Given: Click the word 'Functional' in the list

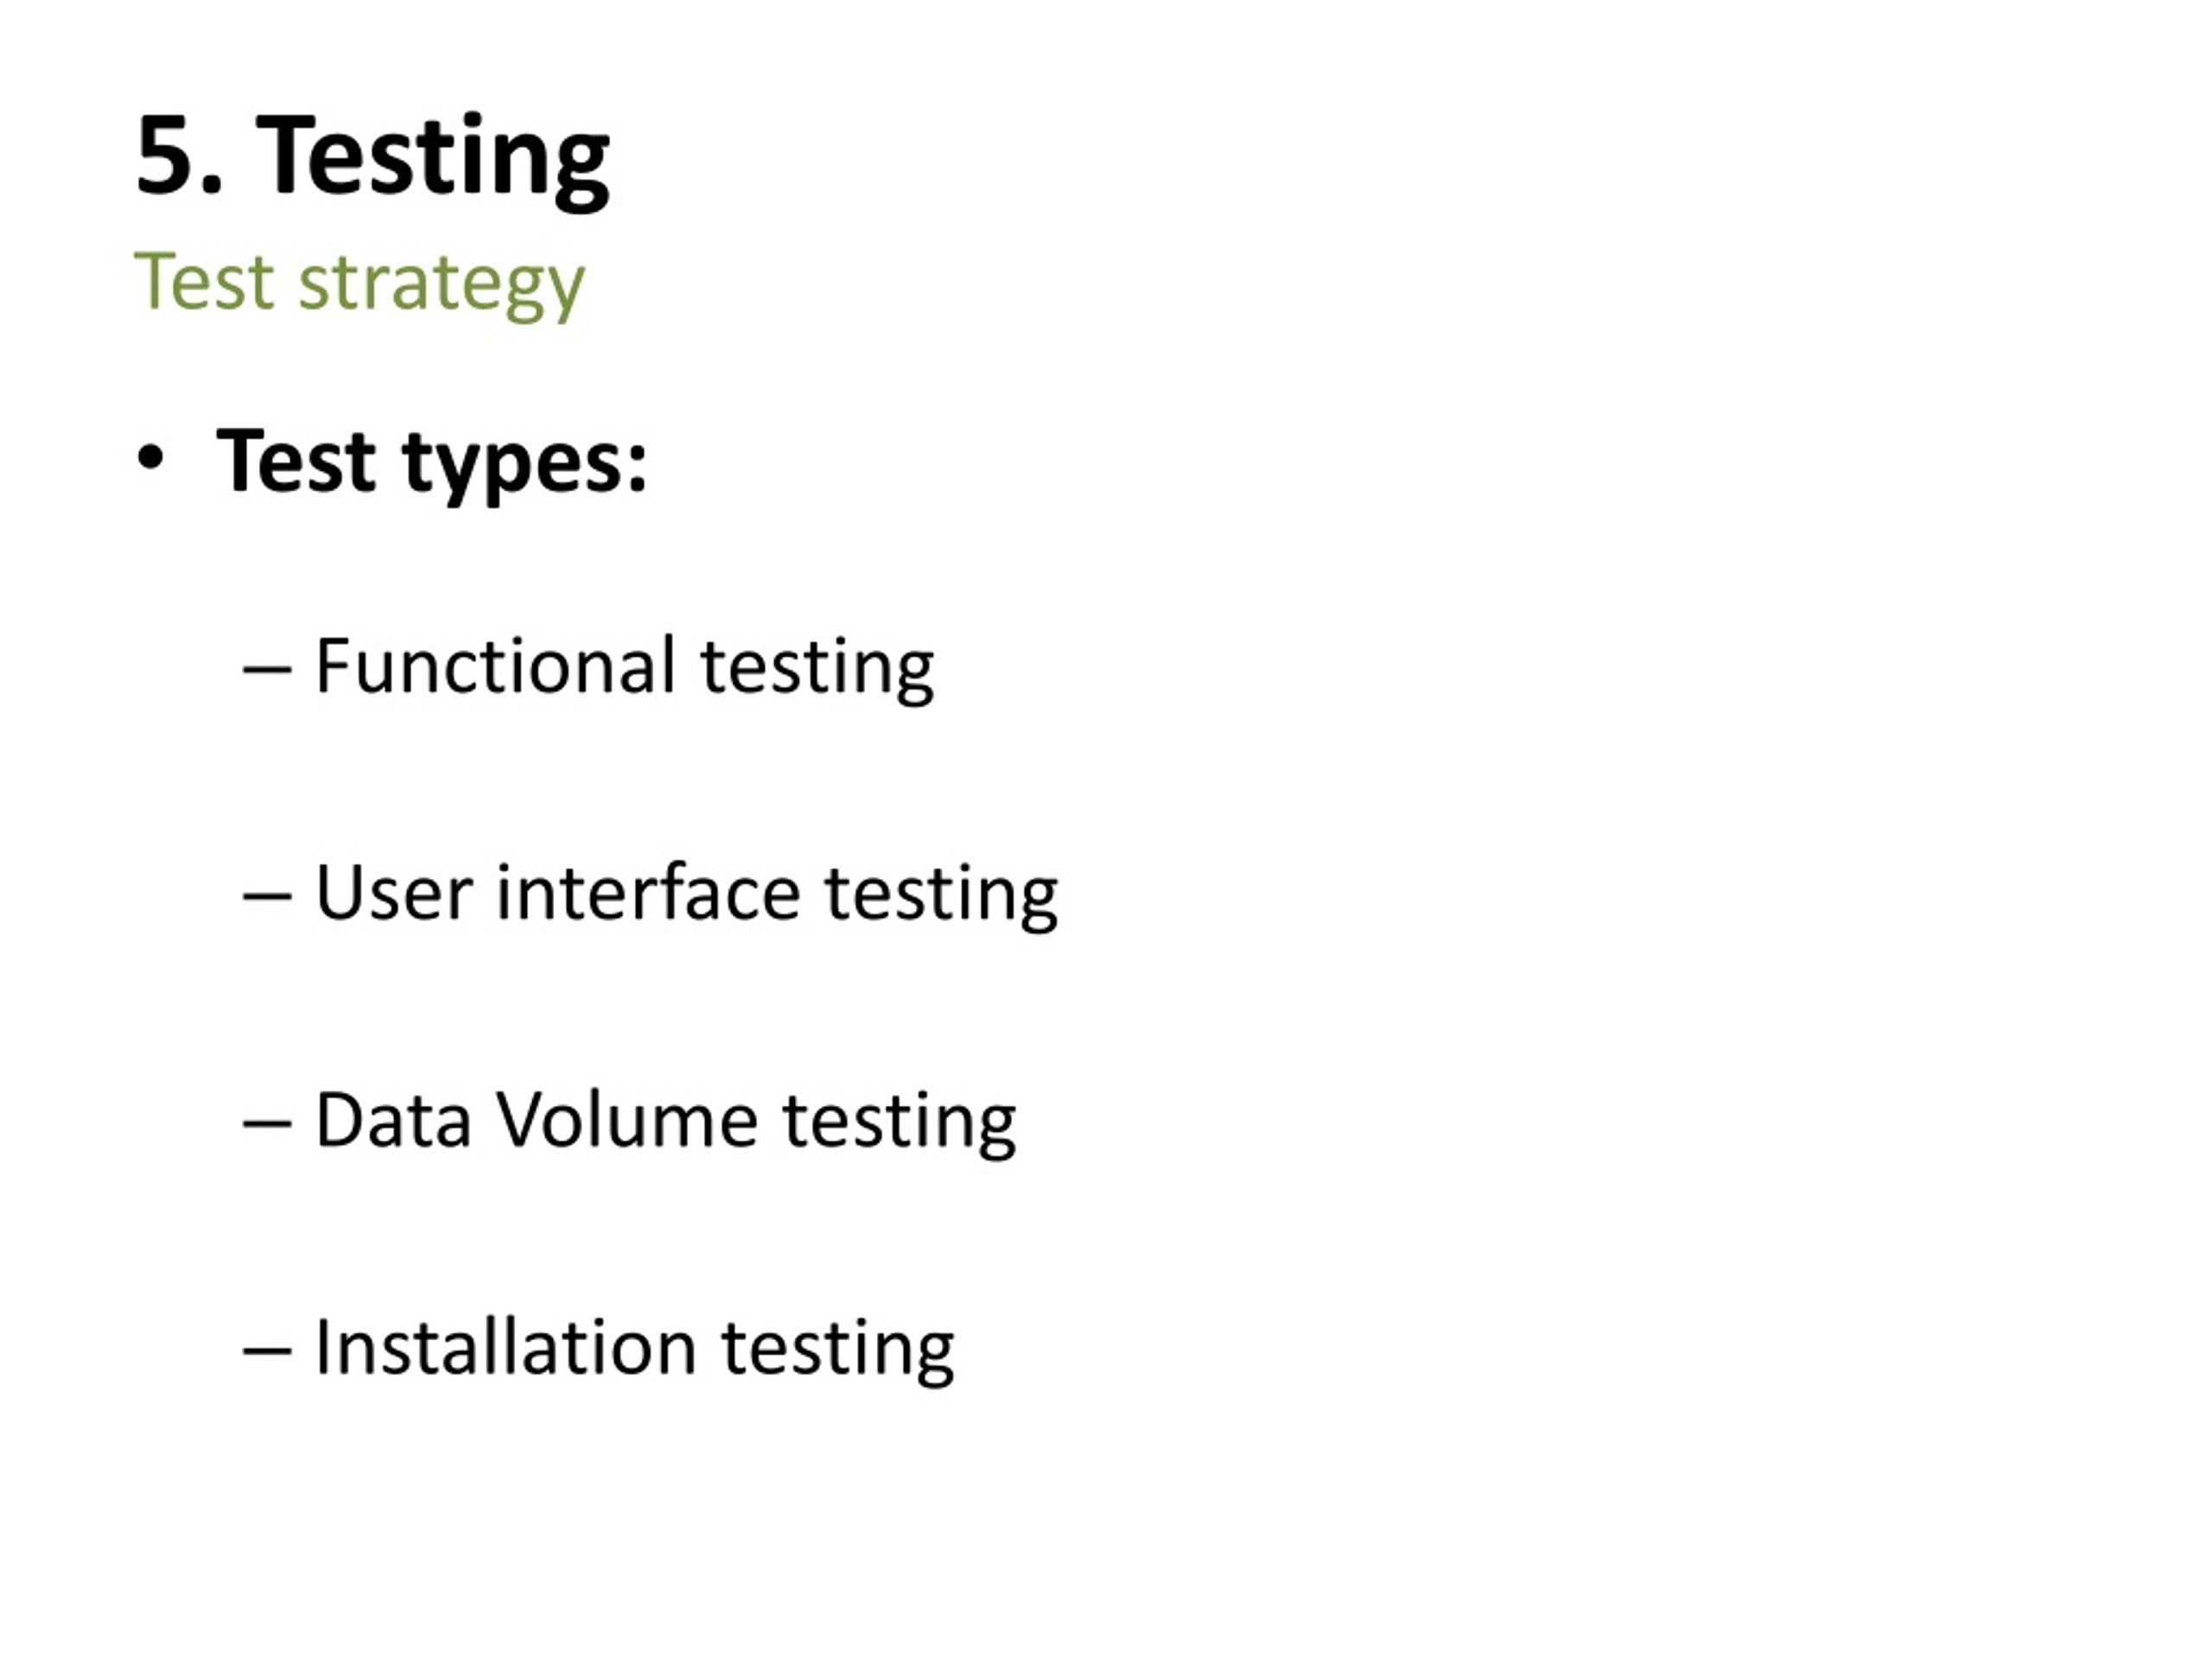Looking at the screenshot, I should click(x=496, y=665).
